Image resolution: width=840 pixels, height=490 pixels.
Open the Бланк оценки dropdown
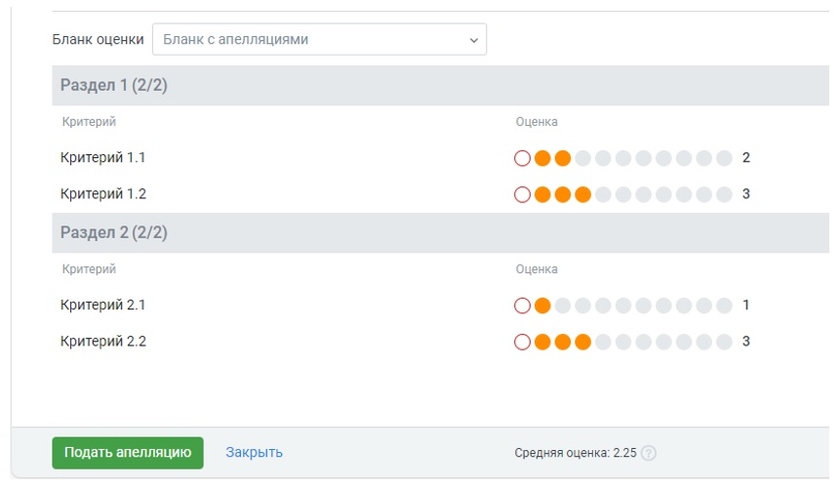[x=318, y=40]
